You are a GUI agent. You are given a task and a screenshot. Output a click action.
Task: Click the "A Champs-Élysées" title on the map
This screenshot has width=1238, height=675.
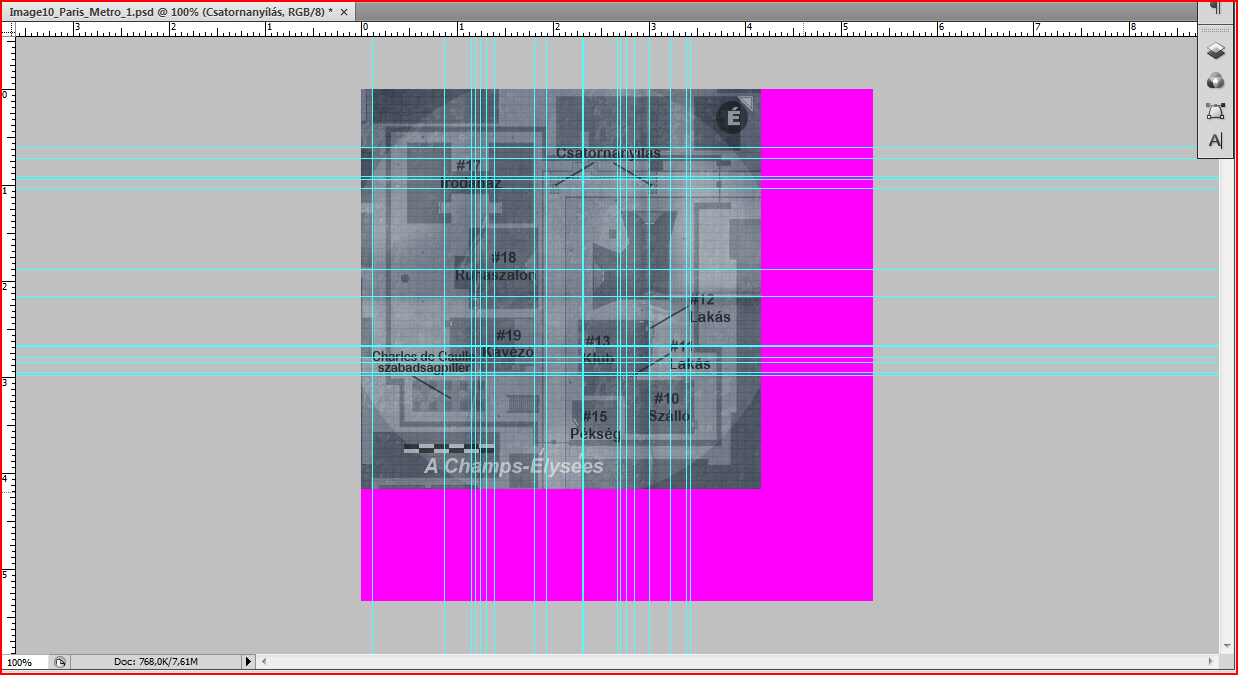point(513,467)
